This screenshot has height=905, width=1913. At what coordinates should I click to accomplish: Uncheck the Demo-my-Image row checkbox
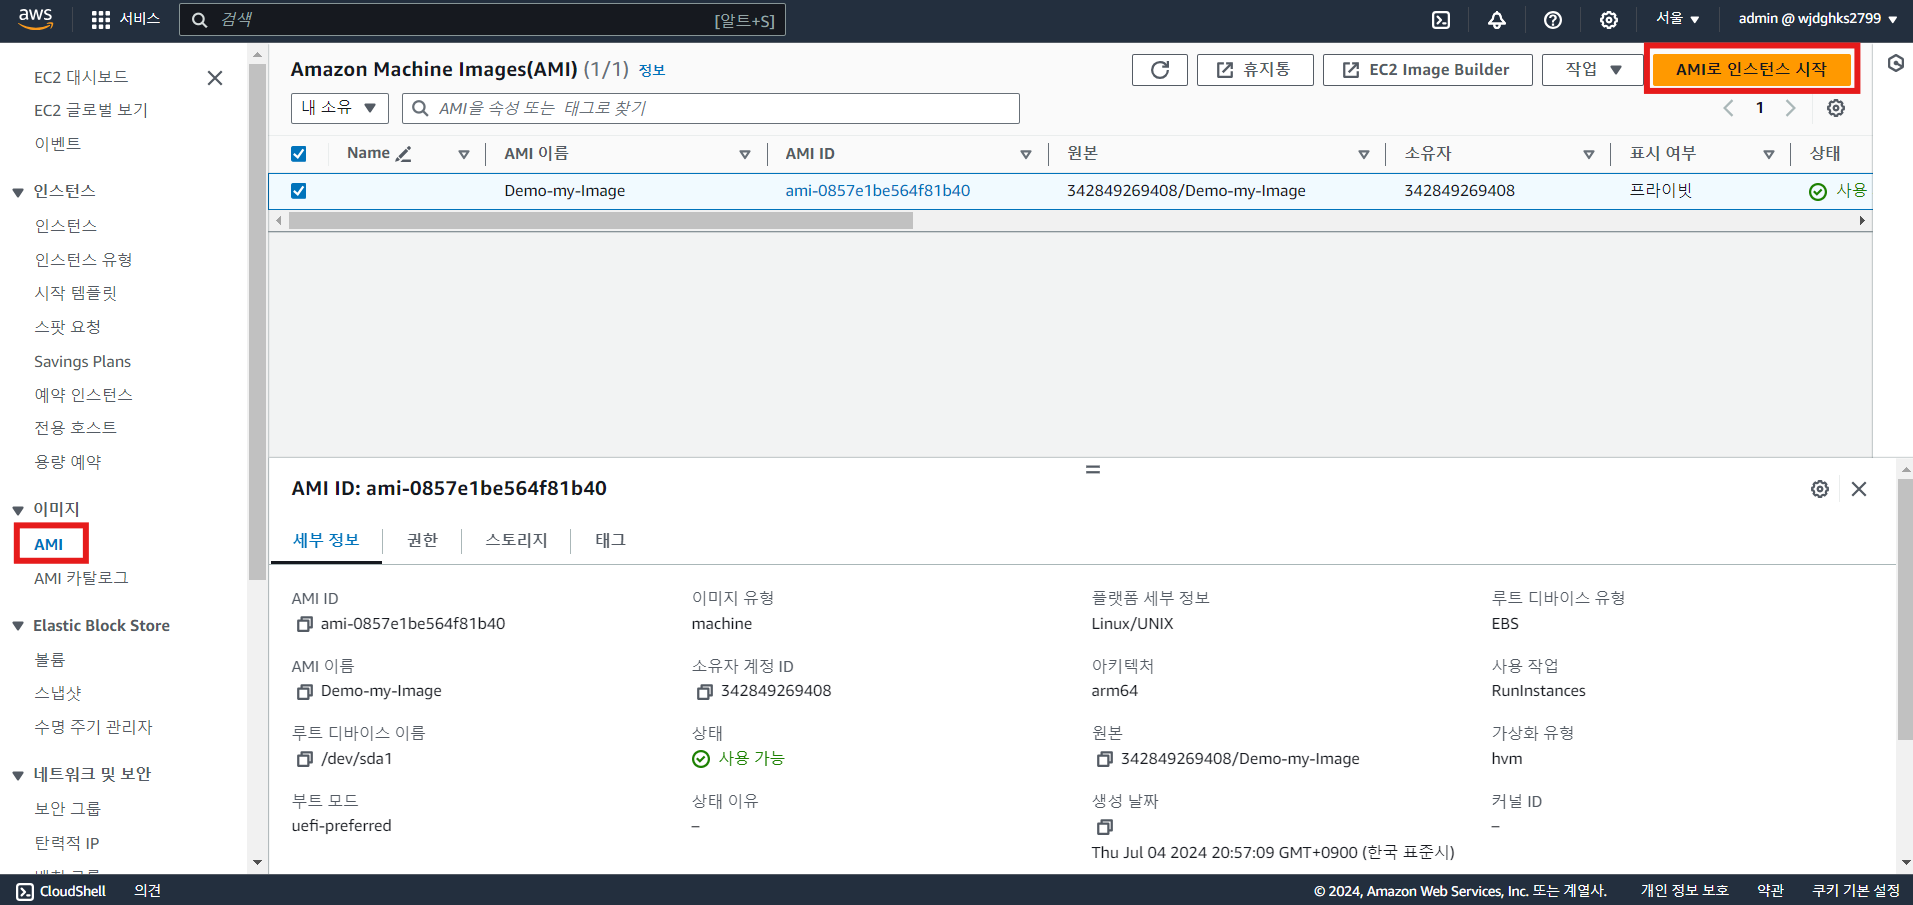tap(299, 191)
